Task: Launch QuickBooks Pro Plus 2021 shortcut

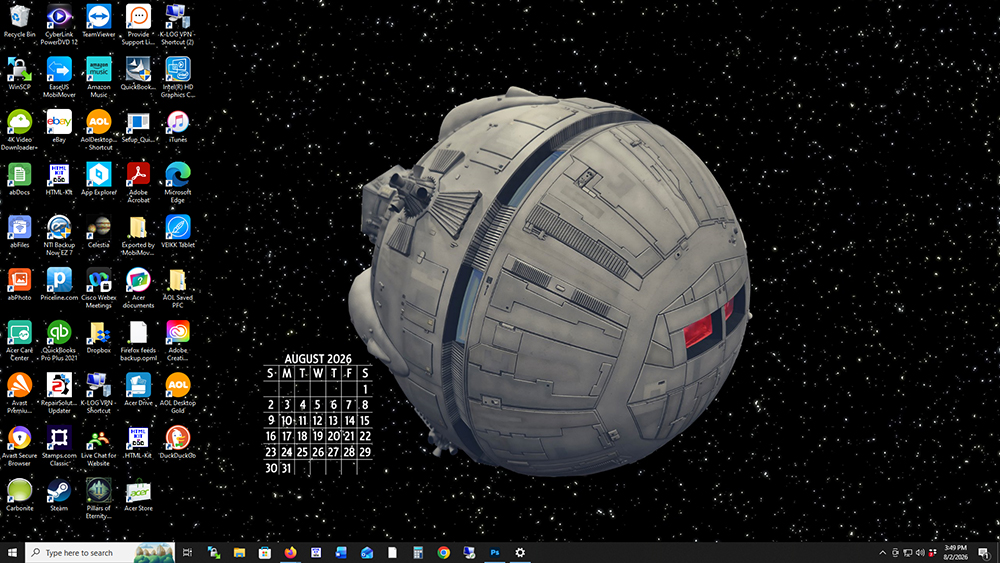Action: tap(59, 340)
